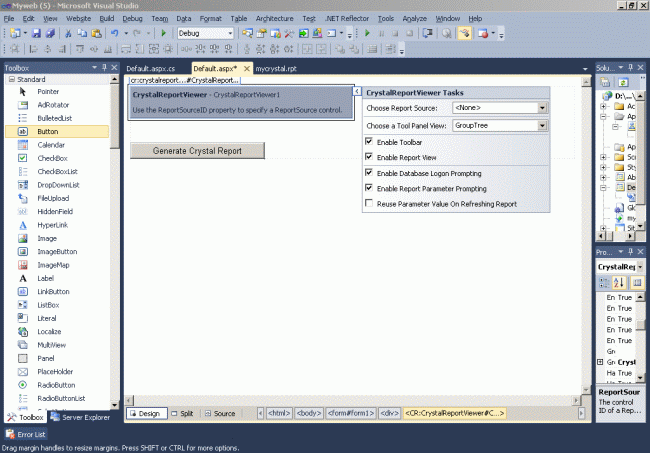Close the Default.aspx tab
The image size is (650, 453).
point(247,68)
